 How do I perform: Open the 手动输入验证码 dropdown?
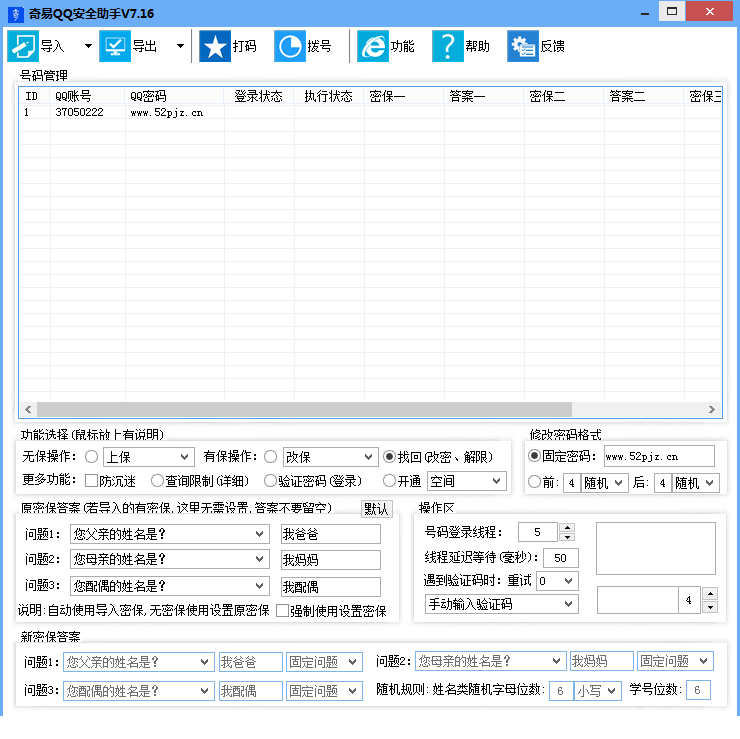502,604
